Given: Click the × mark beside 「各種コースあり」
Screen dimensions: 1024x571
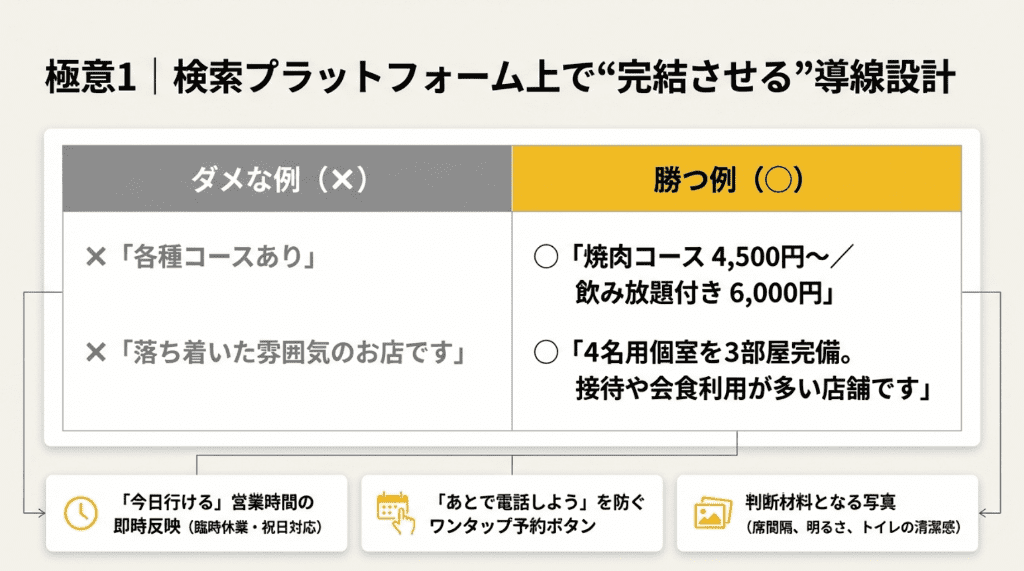Looking at the screenshot, I should [95, 258].
